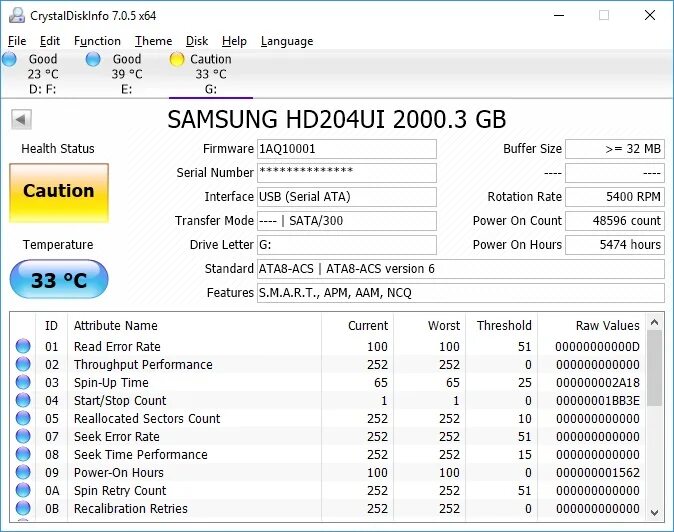Click the Threshold column header
Image resolution: width=674 pixels, height=532 pixels.
coord(501,326)
